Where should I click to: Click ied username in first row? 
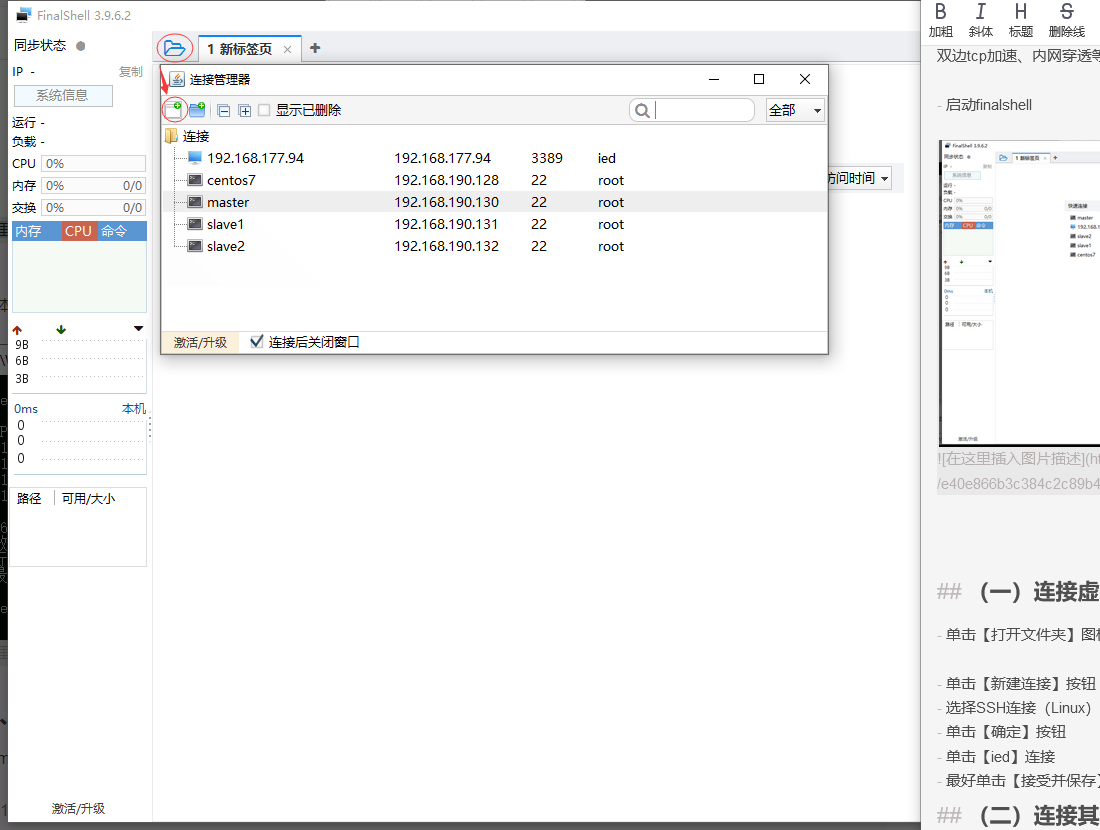pos(607,158)
